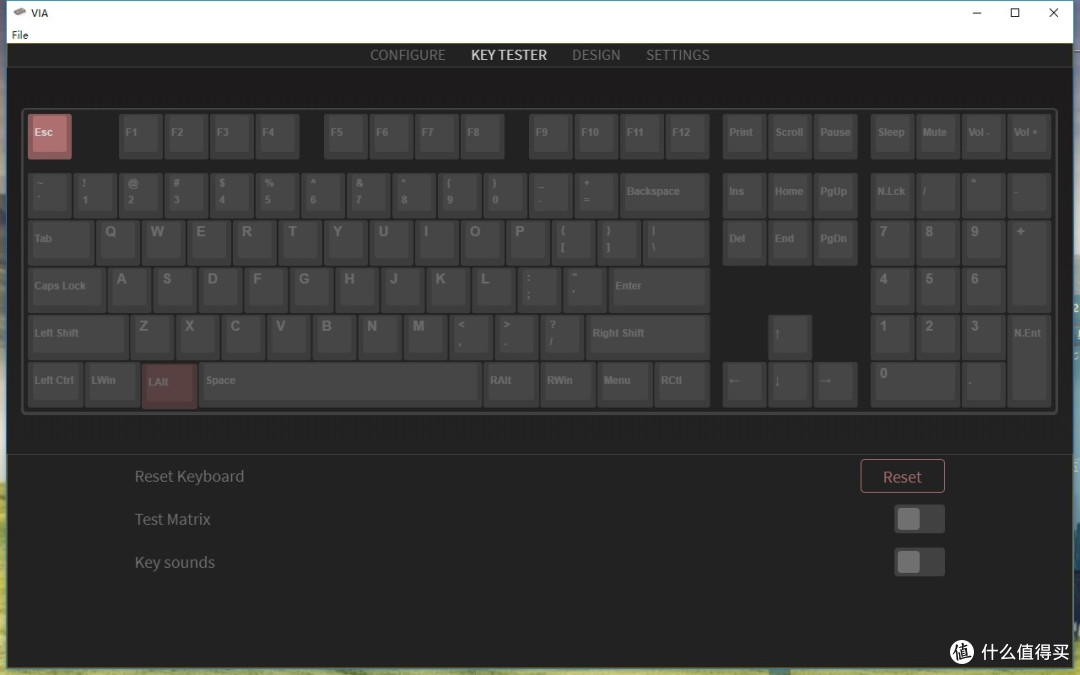1080x675 pixels.
Task: Click the highlighted LAlt key
Action: point(169,386)
